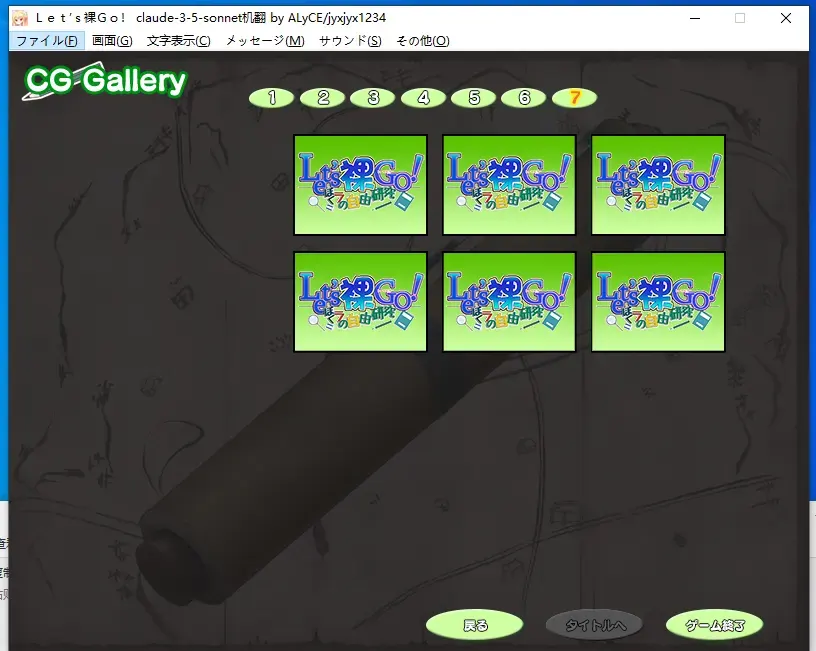
Task: Click the ゲーム終了 quit button
Action: [715, 624]
